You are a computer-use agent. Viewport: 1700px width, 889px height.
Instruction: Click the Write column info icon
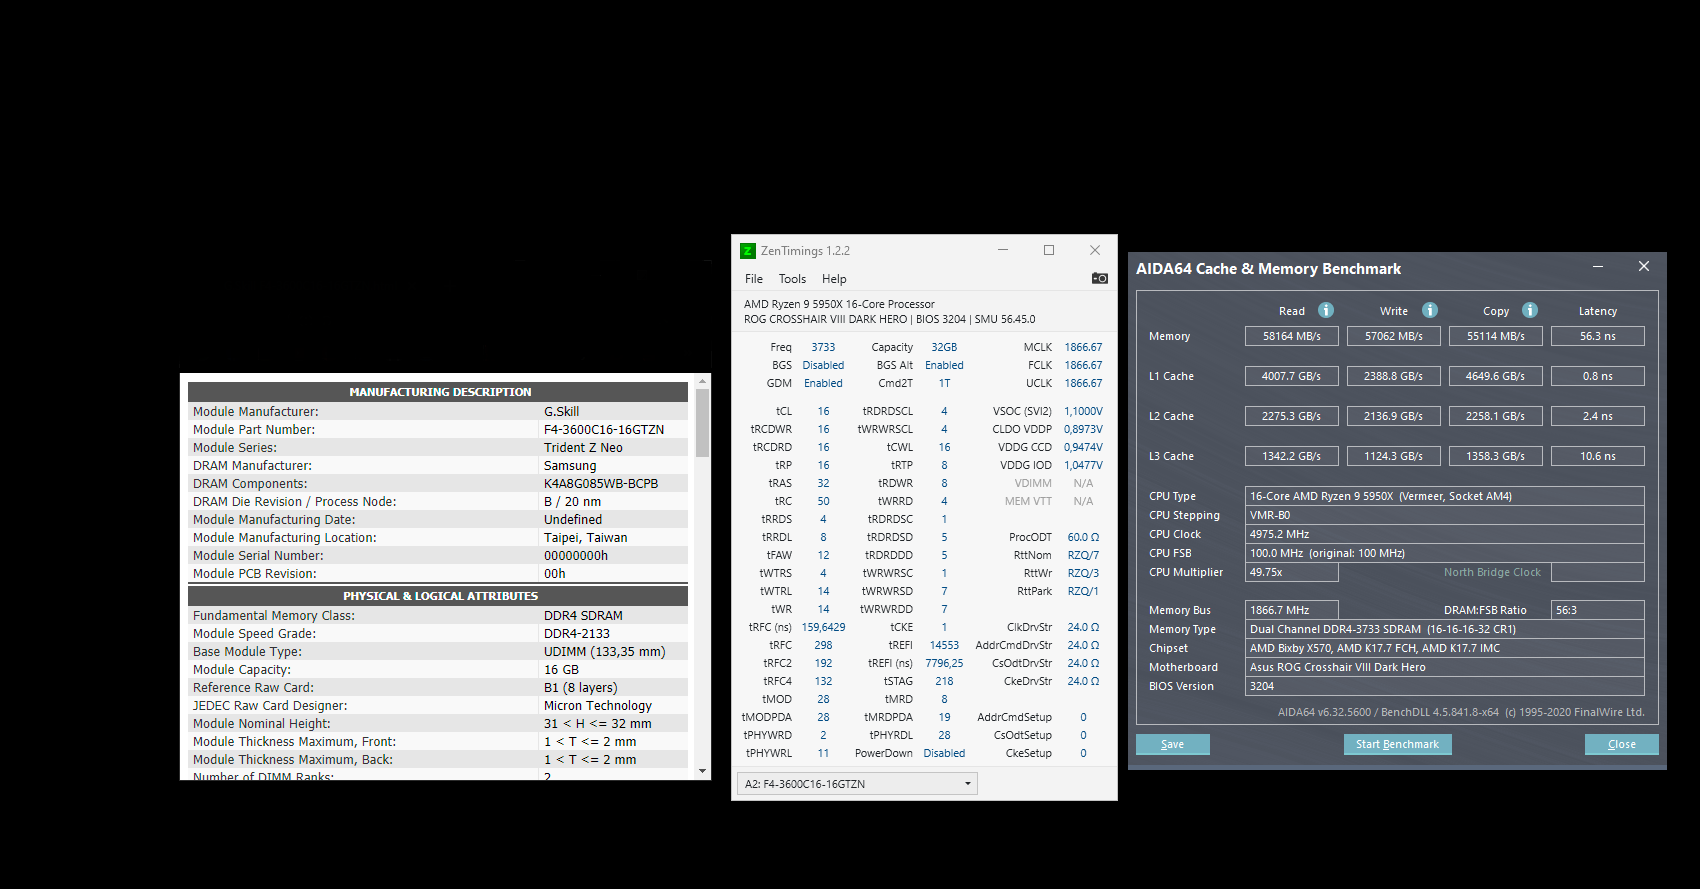[x=1430, y=310]
